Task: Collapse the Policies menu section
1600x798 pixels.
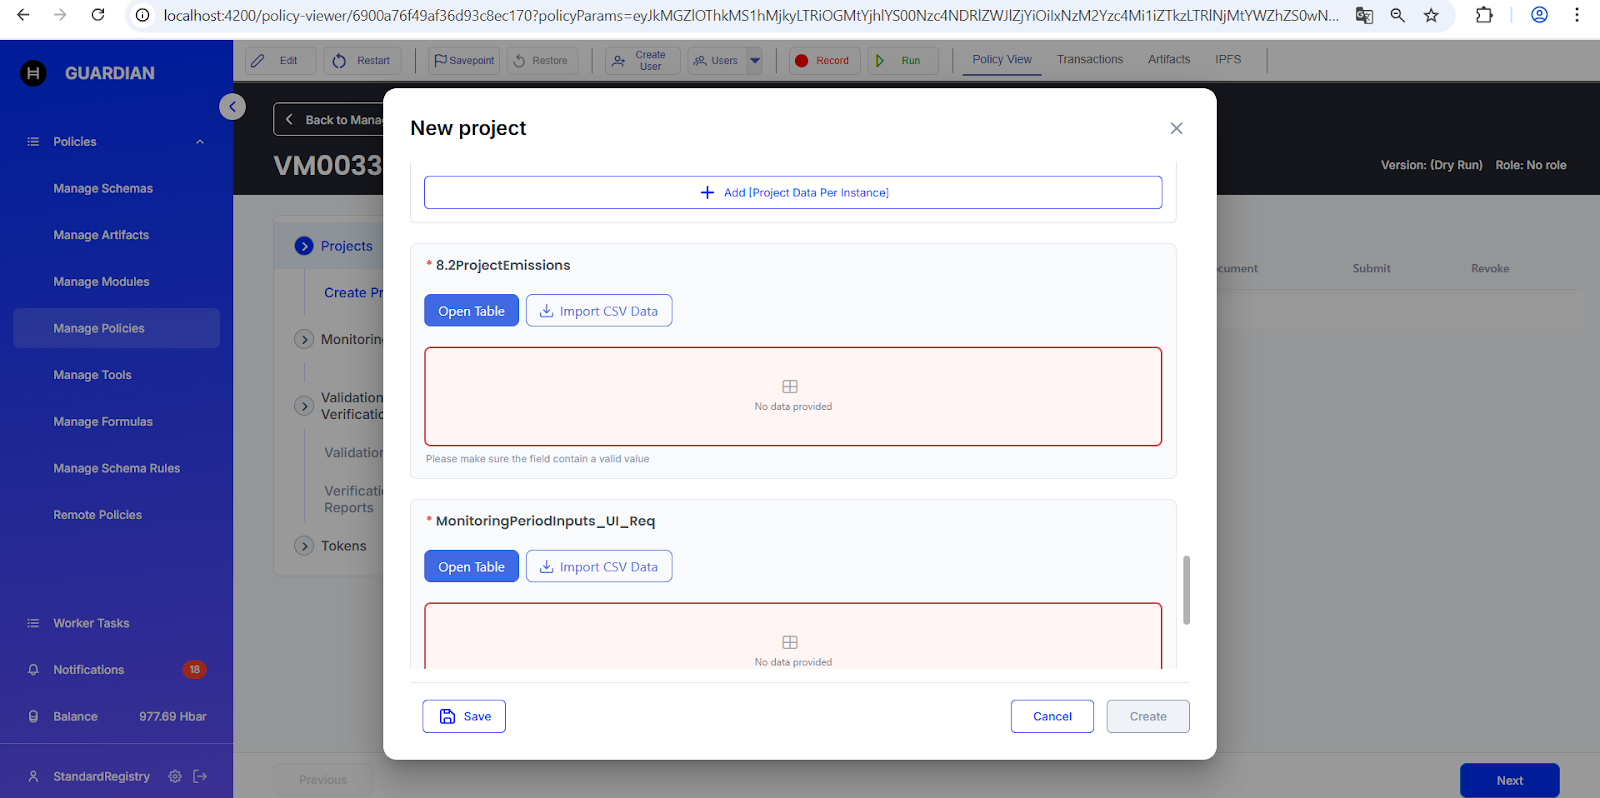Action: point(200,142)
